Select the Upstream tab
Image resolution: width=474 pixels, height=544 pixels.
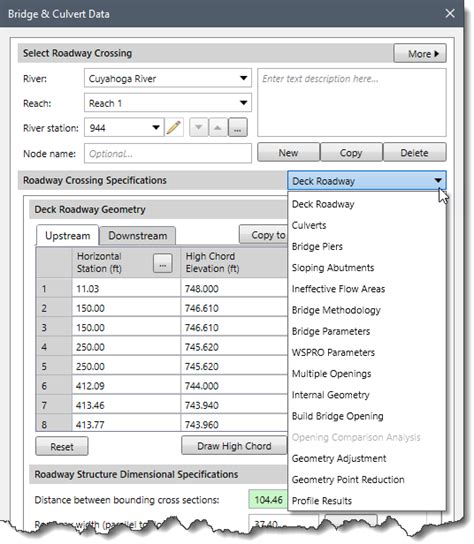[67, 236]
